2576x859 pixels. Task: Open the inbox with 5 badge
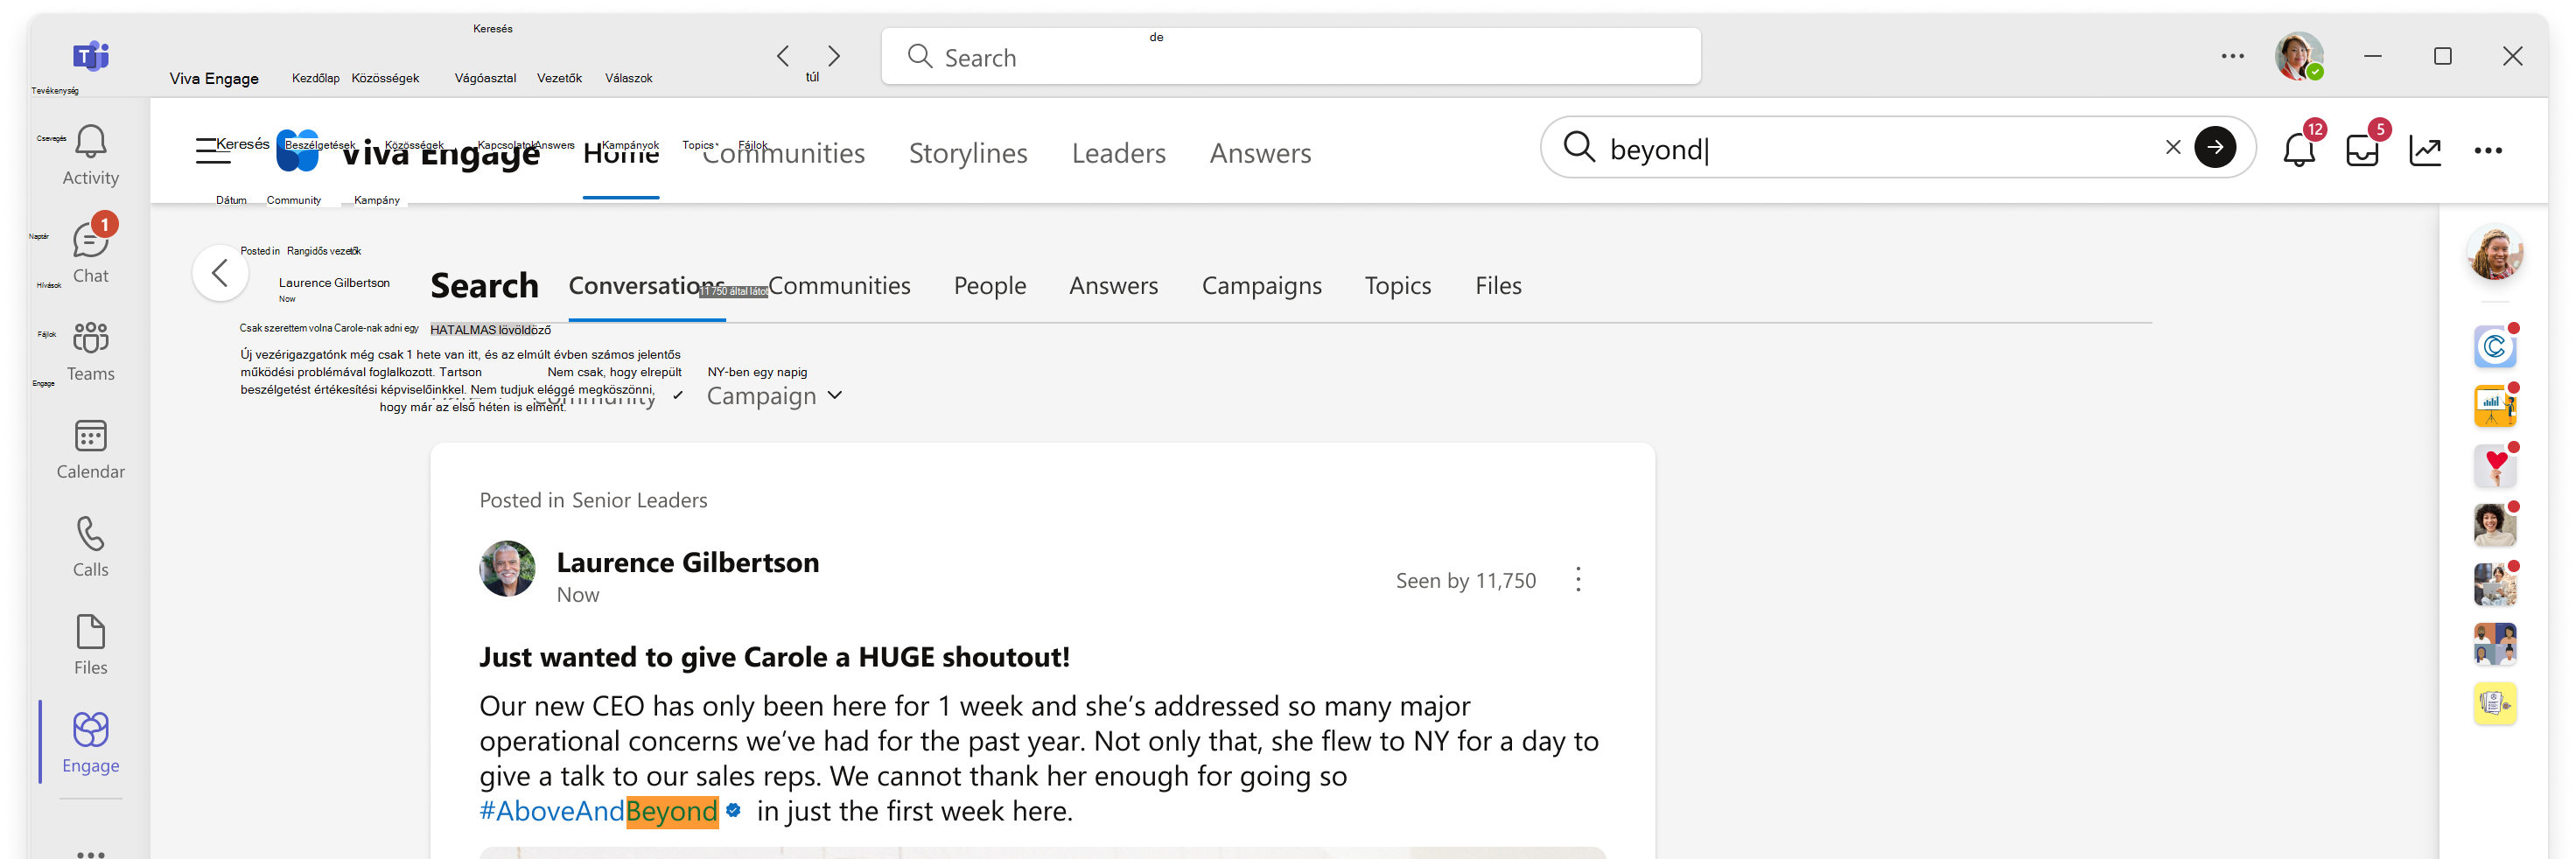(2362, 149)
